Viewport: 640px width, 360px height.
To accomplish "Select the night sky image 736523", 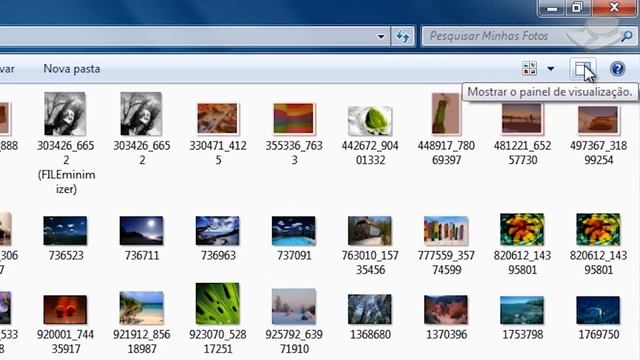I will 65,231.
